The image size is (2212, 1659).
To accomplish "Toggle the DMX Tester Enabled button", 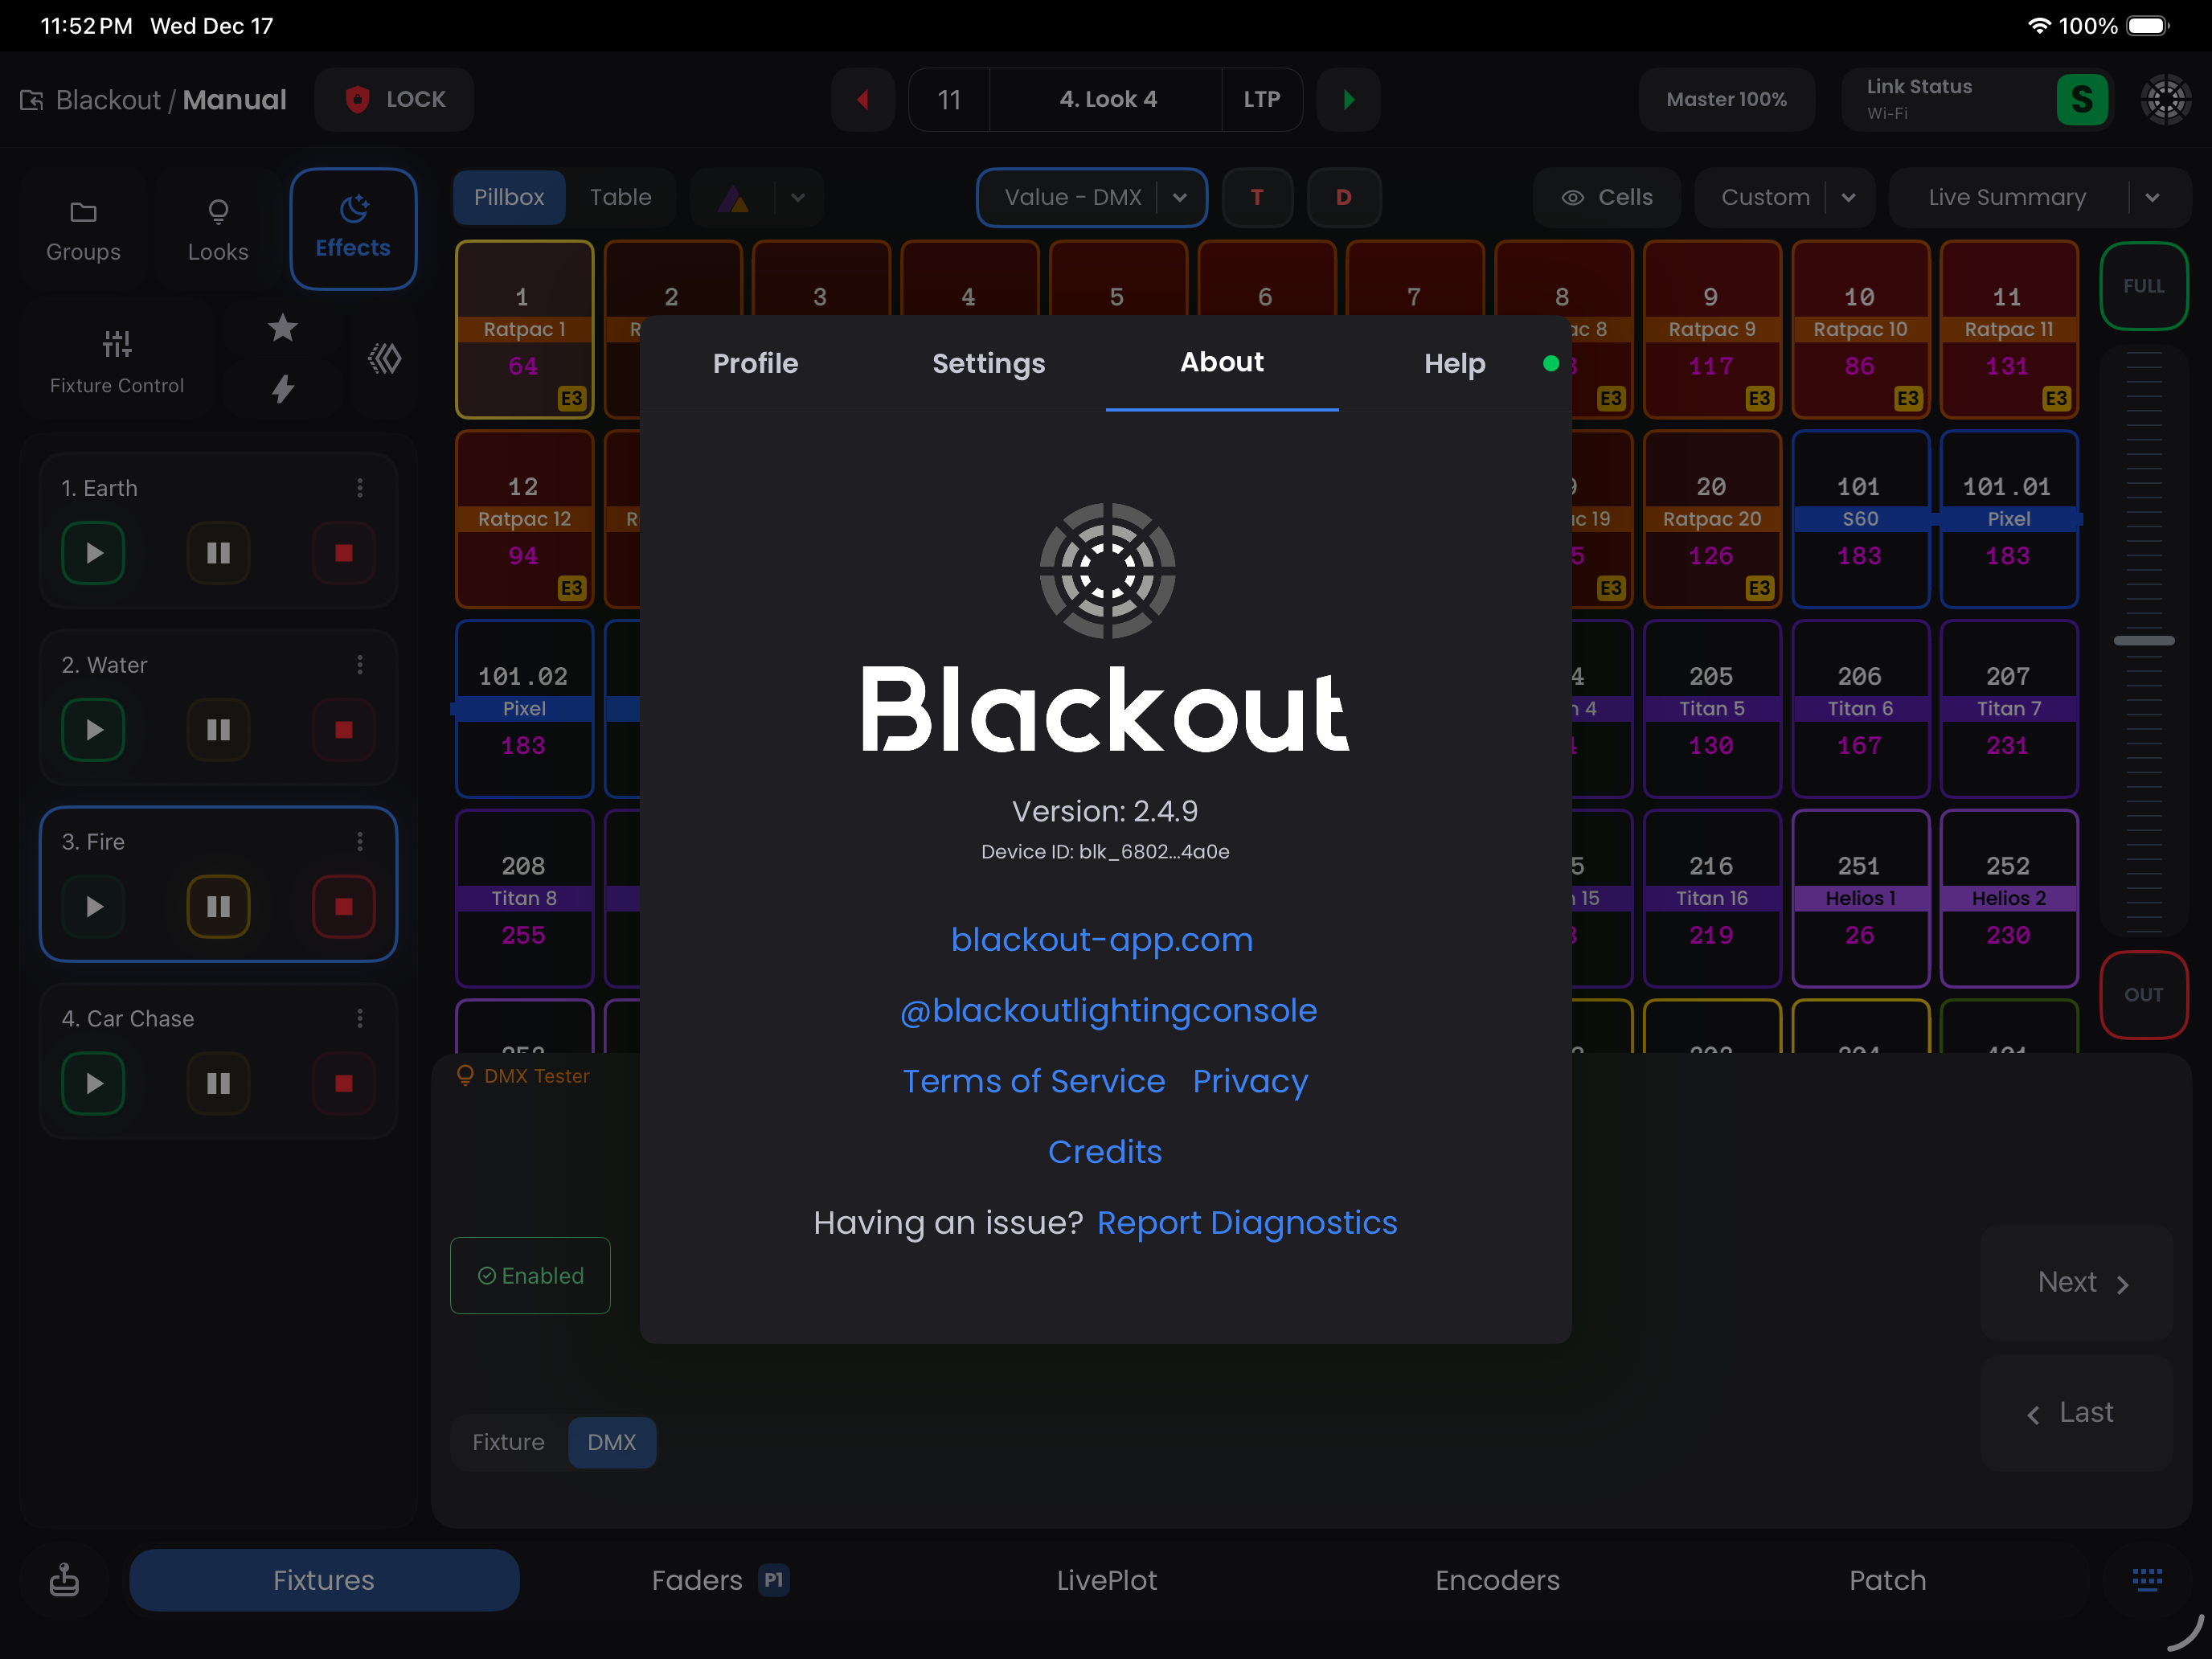I will [530, 1275].
